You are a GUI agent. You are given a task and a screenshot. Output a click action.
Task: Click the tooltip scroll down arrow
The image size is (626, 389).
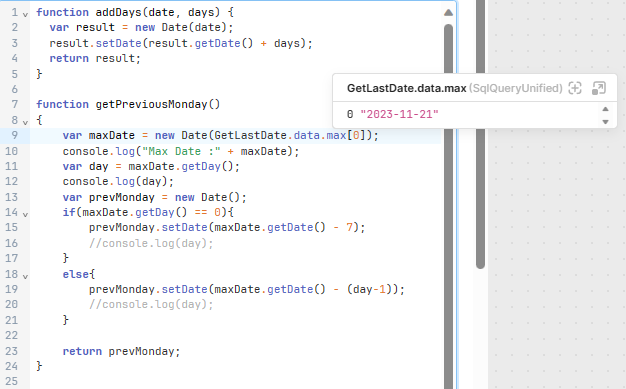coord(605,122)
